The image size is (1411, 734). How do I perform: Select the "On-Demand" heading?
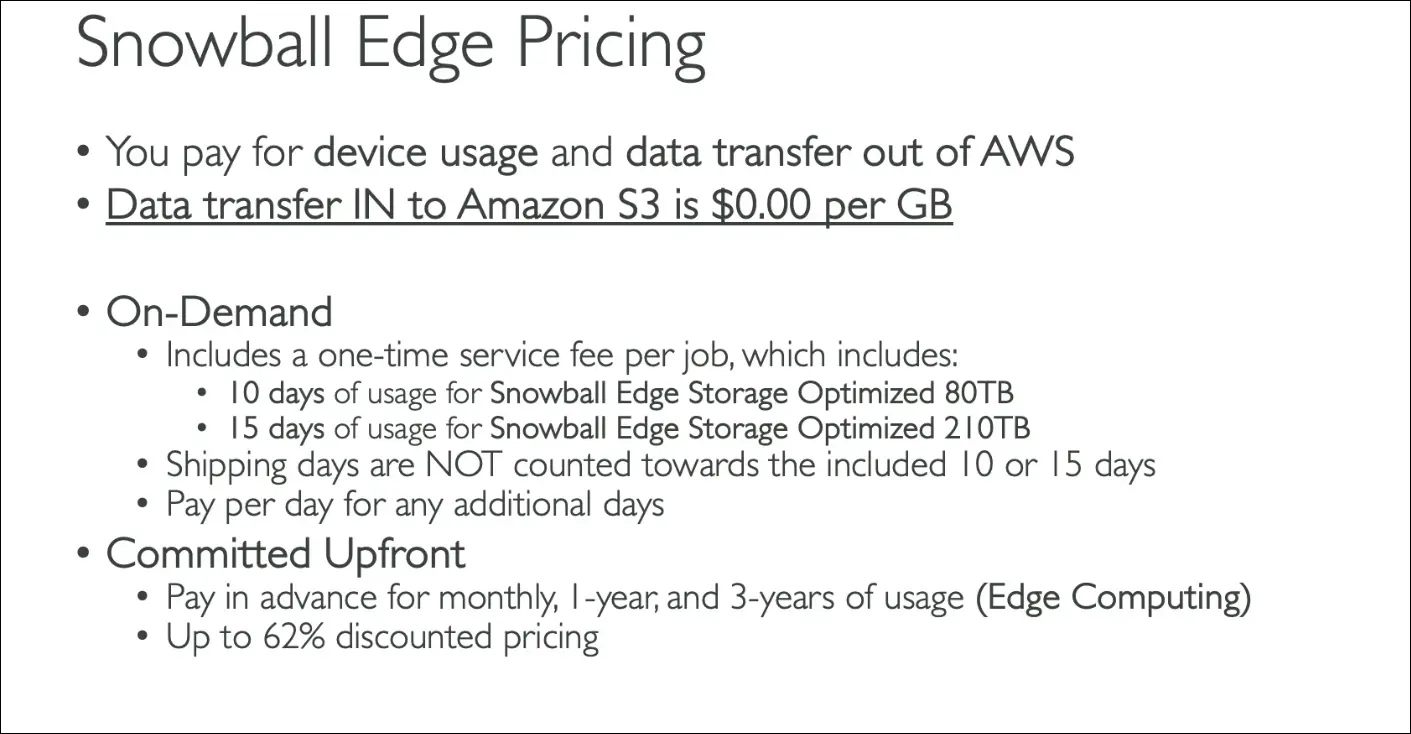click(x=219, y=312)
